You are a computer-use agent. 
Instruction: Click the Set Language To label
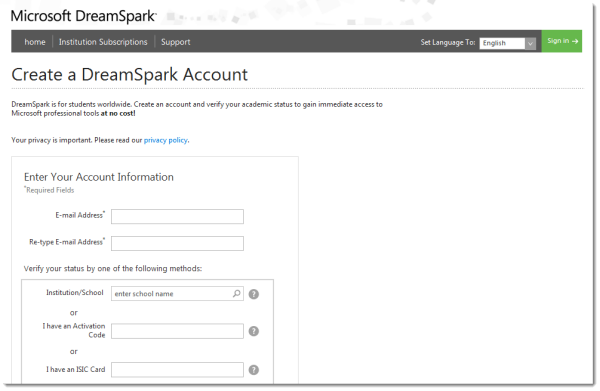[448, 42]
